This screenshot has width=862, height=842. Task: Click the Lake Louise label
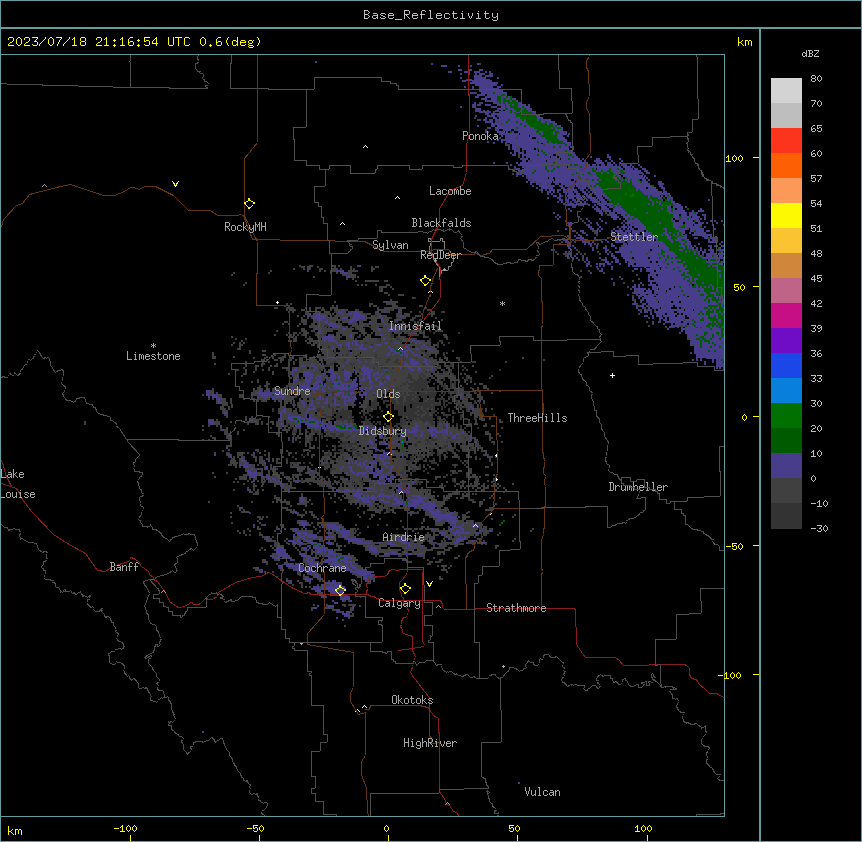pos(16,484)
